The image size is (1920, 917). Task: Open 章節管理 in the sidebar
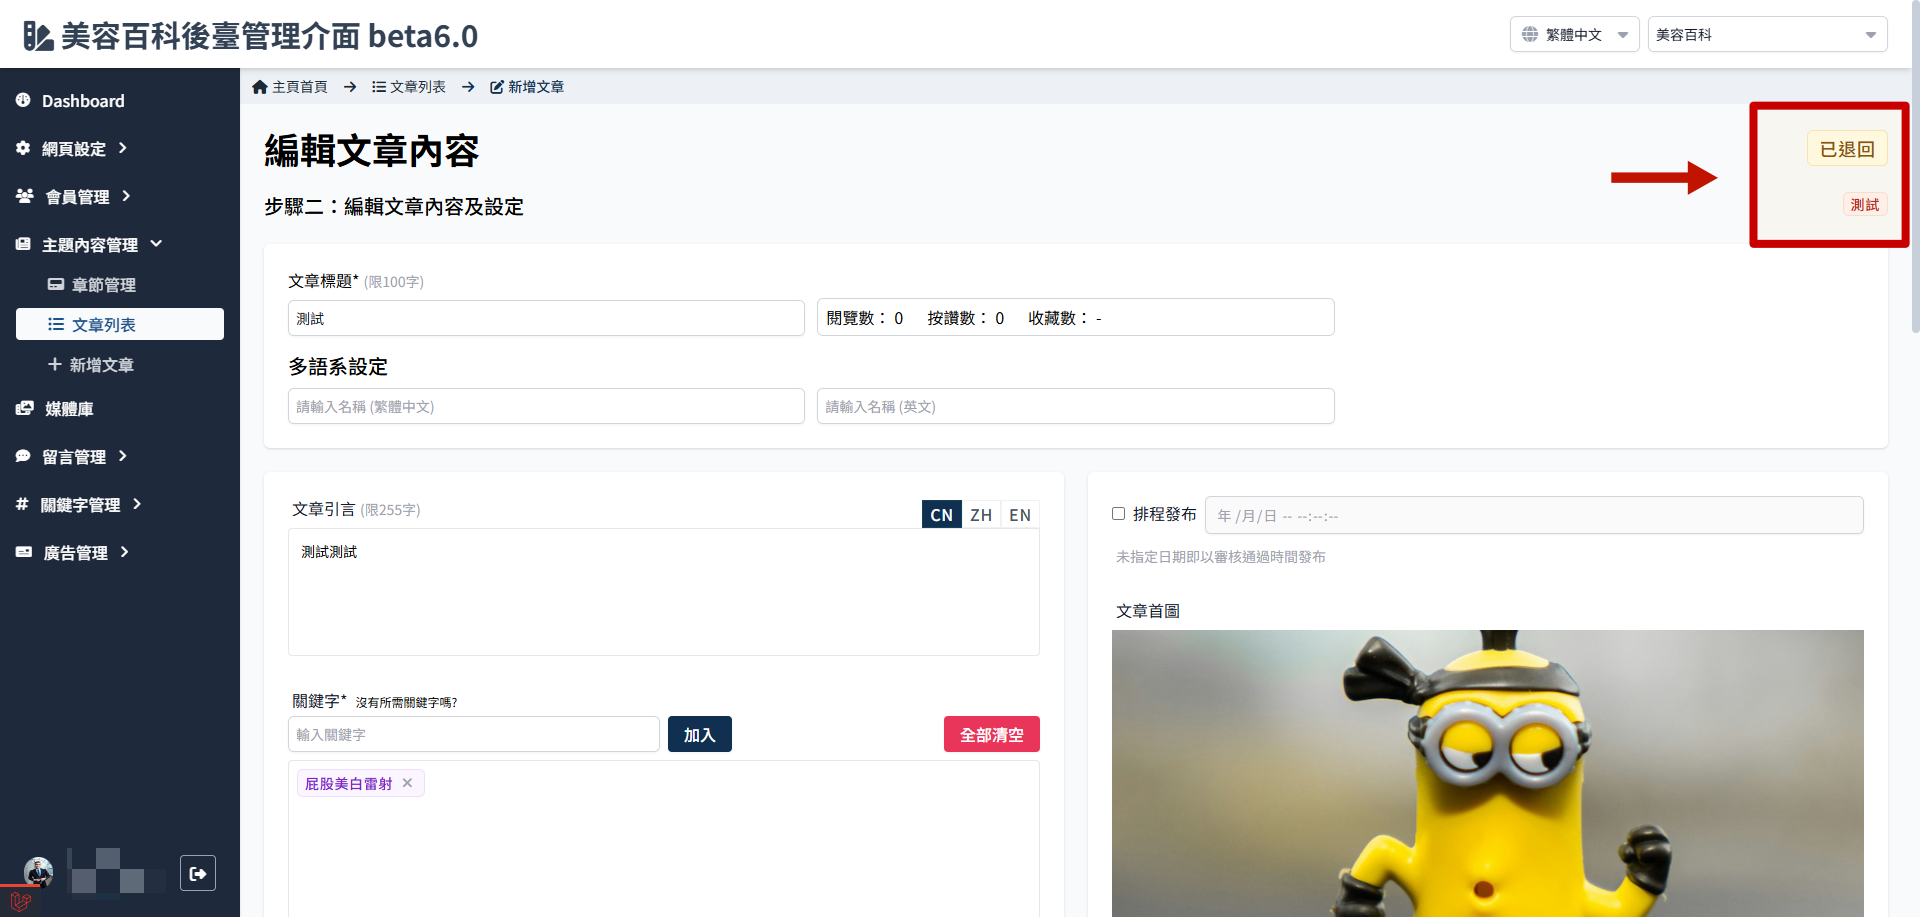(104, 285)
